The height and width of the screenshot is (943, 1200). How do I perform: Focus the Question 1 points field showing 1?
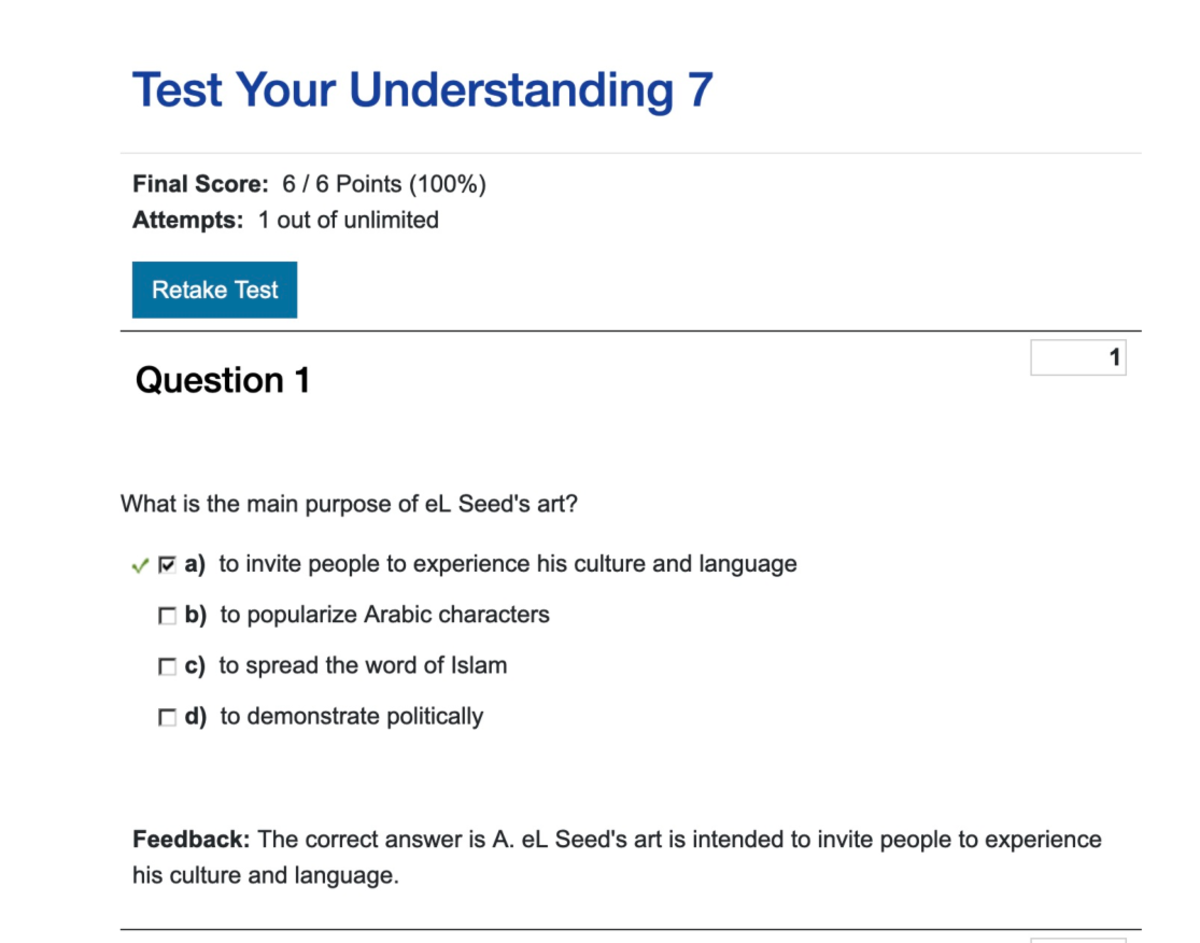tap(1077, 358)
